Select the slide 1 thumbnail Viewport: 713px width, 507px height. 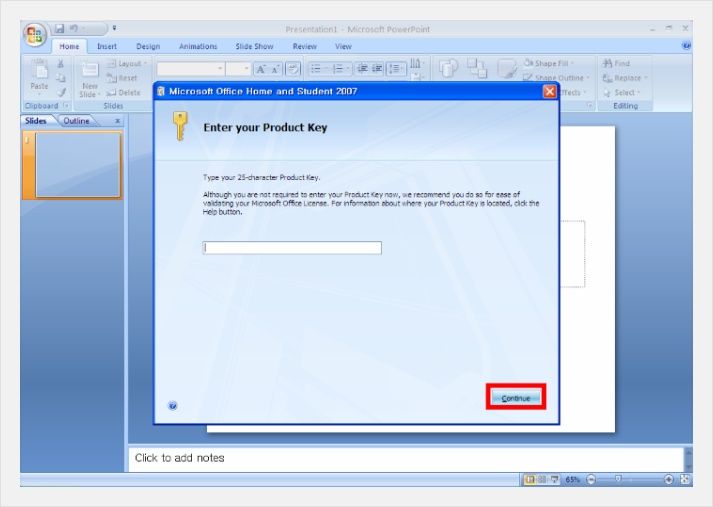pos(78,165)
